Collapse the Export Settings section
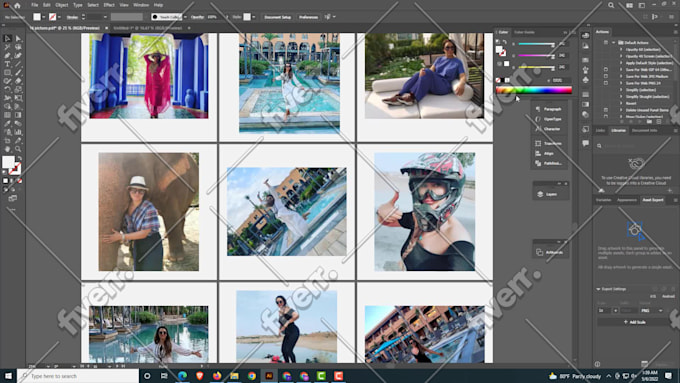Image resolution: width=680 pixels, height=383 pixels. [598, 289]
